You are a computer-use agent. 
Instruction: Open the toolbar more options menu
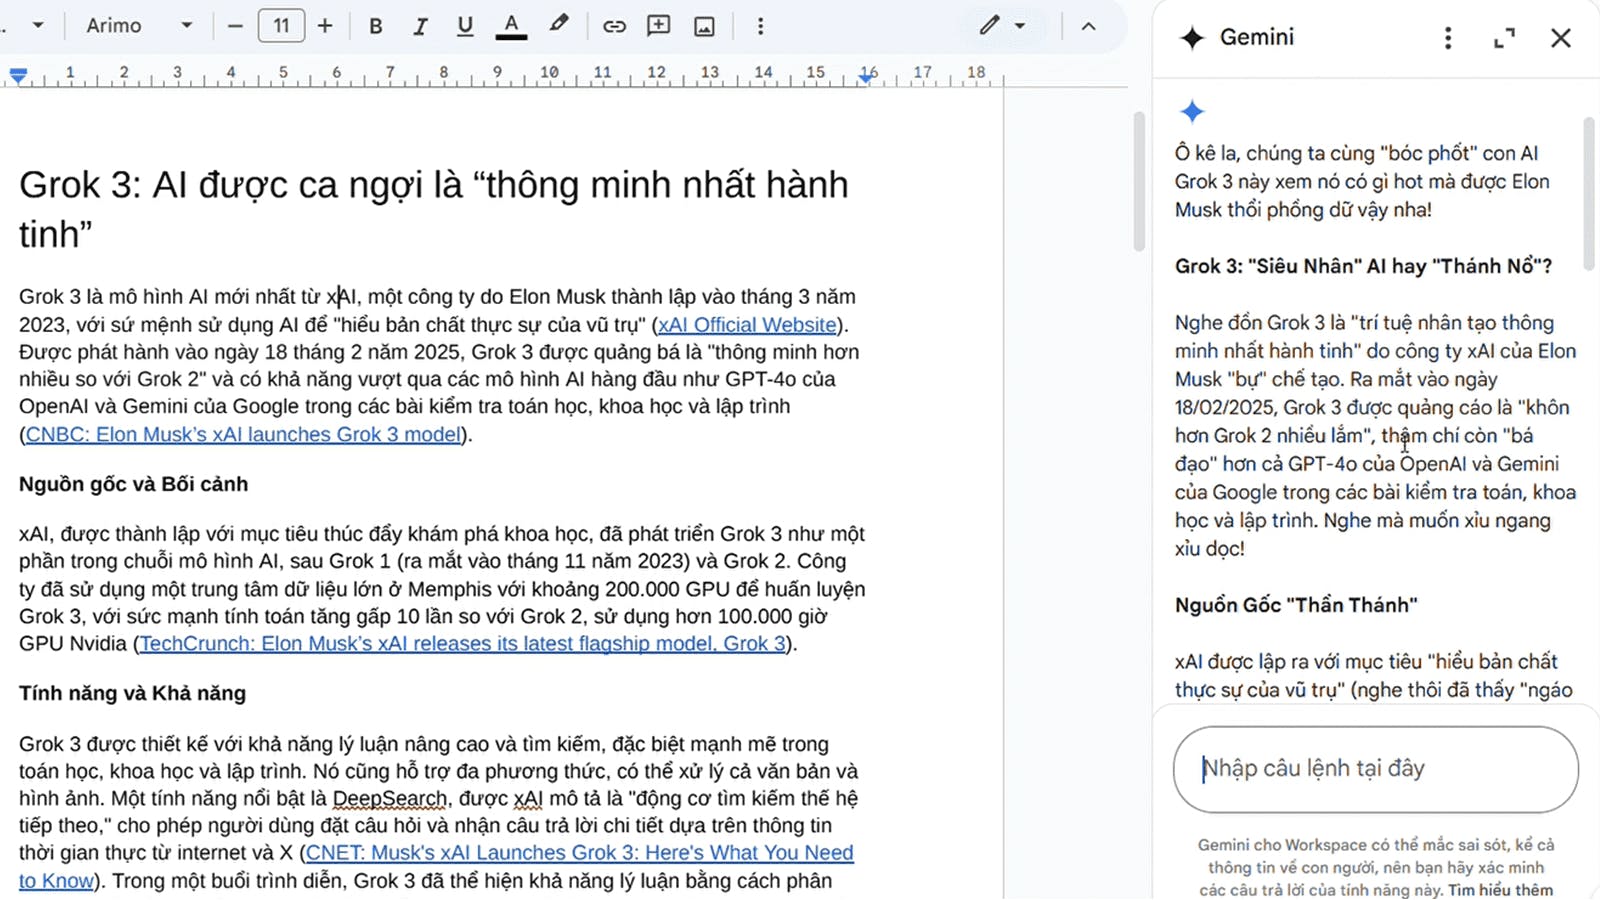click(760, 26)
